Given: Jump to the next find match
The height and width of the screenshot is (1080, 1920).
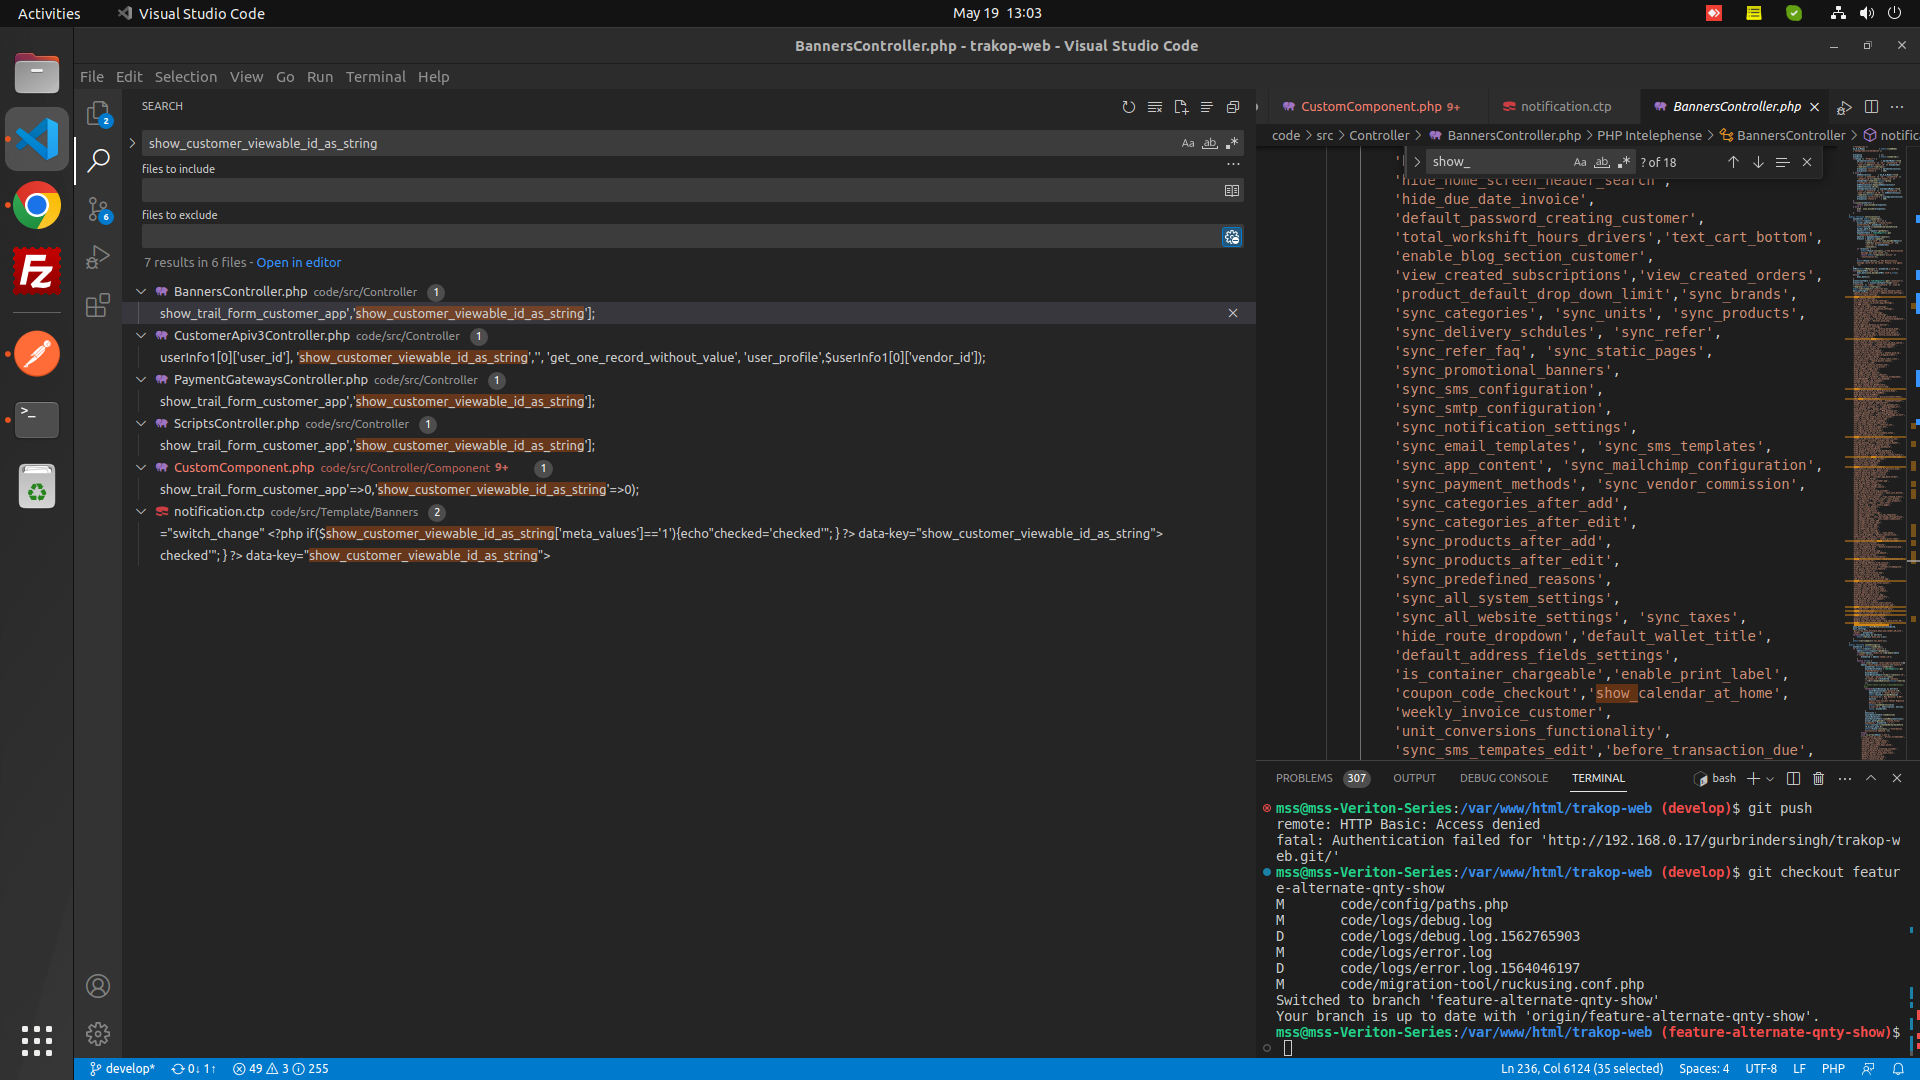Looking at the screenshot, I should (x=1758, y=162).
